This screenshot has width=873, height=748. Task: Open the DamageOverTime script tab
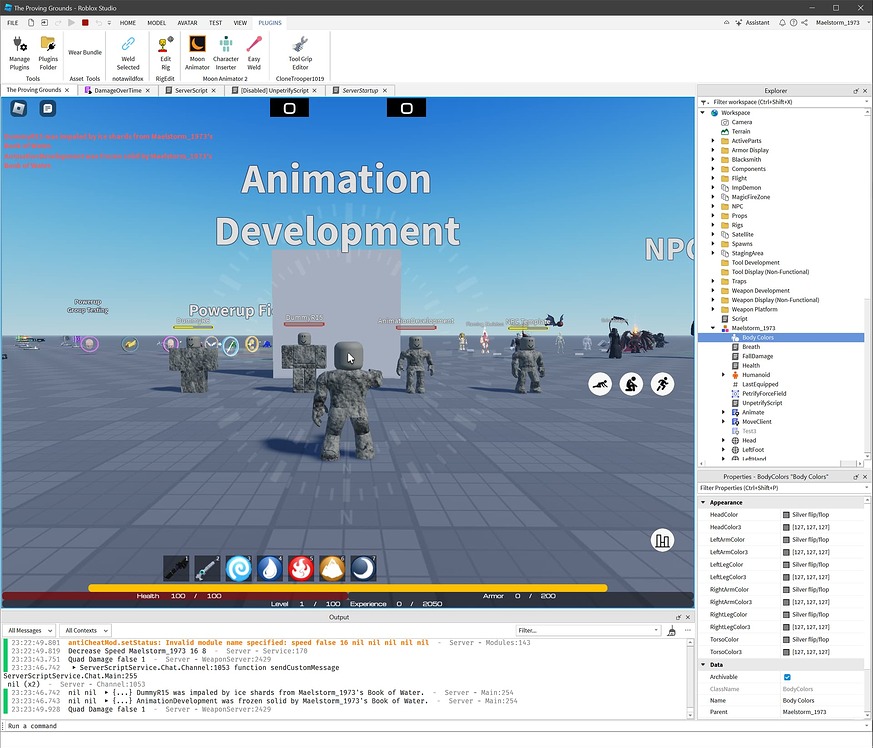pyautogui.click(x=117, y=89)
